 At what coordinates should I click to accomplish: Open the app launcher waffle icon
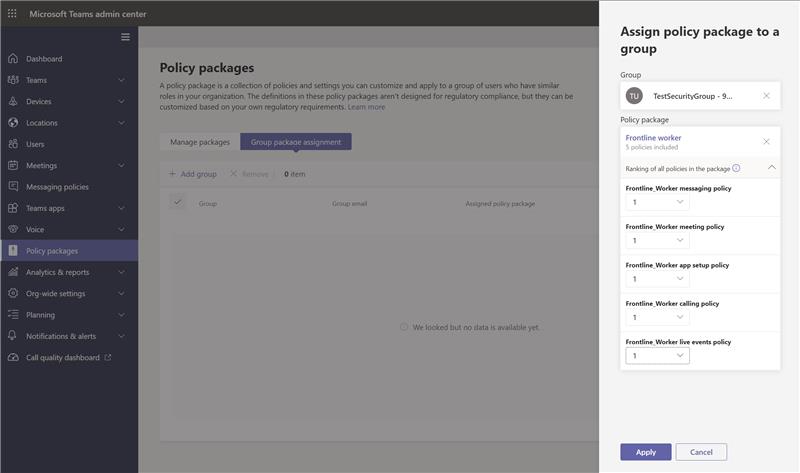pos(12,14)
